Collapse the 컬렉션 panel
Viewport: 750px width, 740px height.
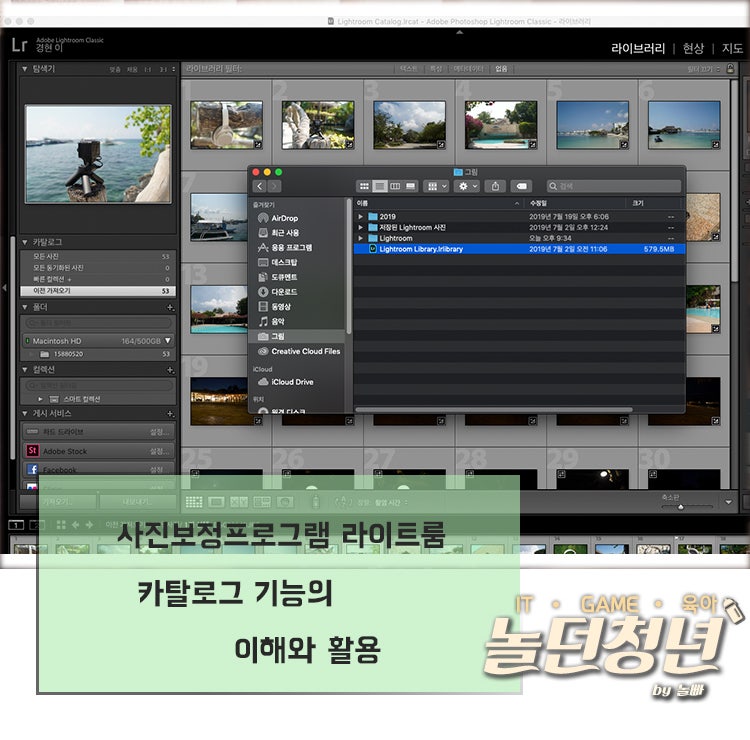pyautogui.click(x=24, y=370)
